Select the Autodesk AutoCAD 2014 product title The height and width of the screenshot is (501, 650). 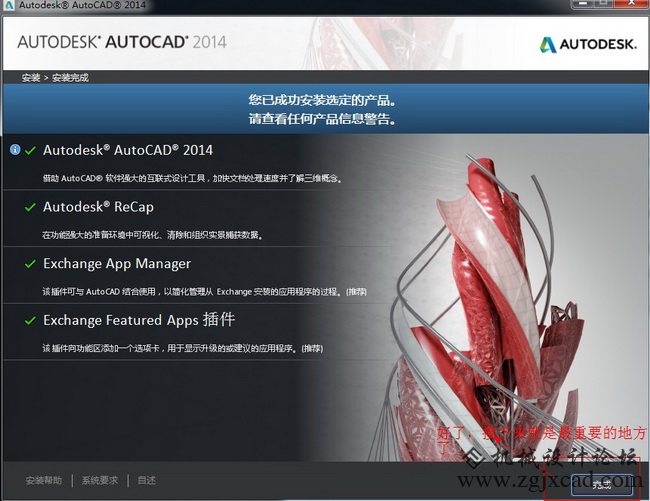pos(128,150)
